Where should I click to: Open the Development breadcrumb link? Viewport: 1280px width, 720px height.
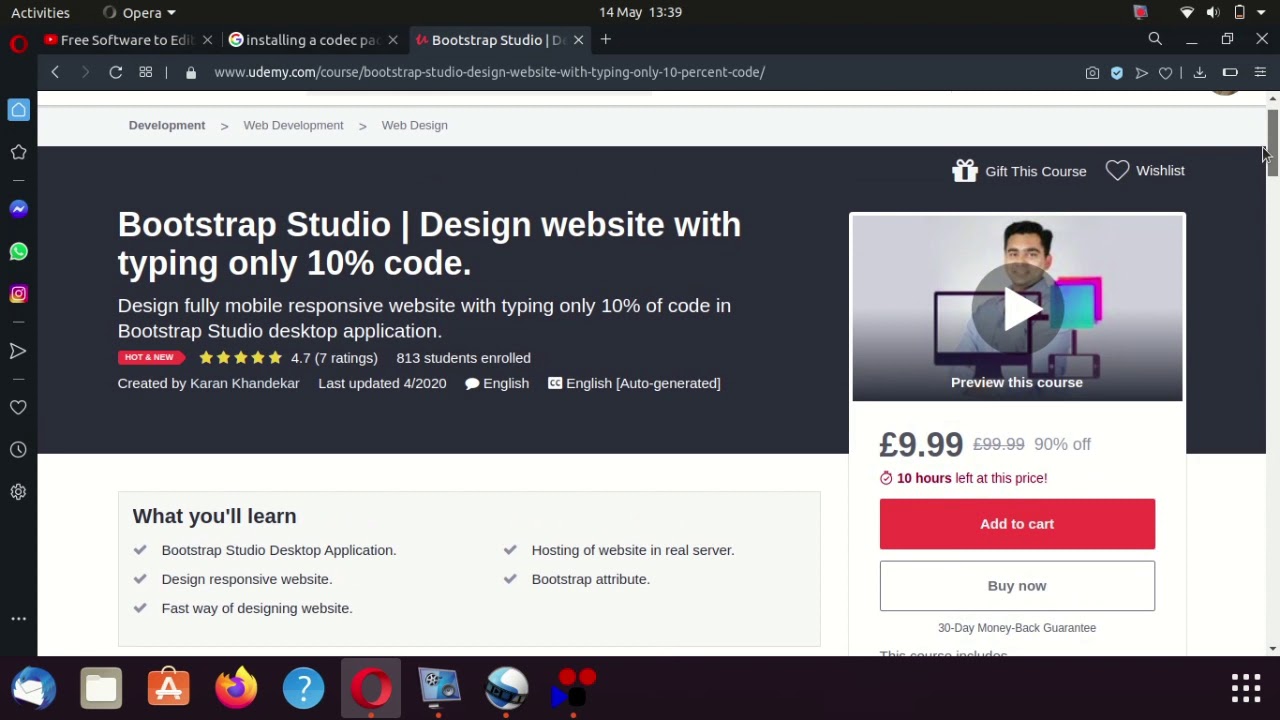167,125
